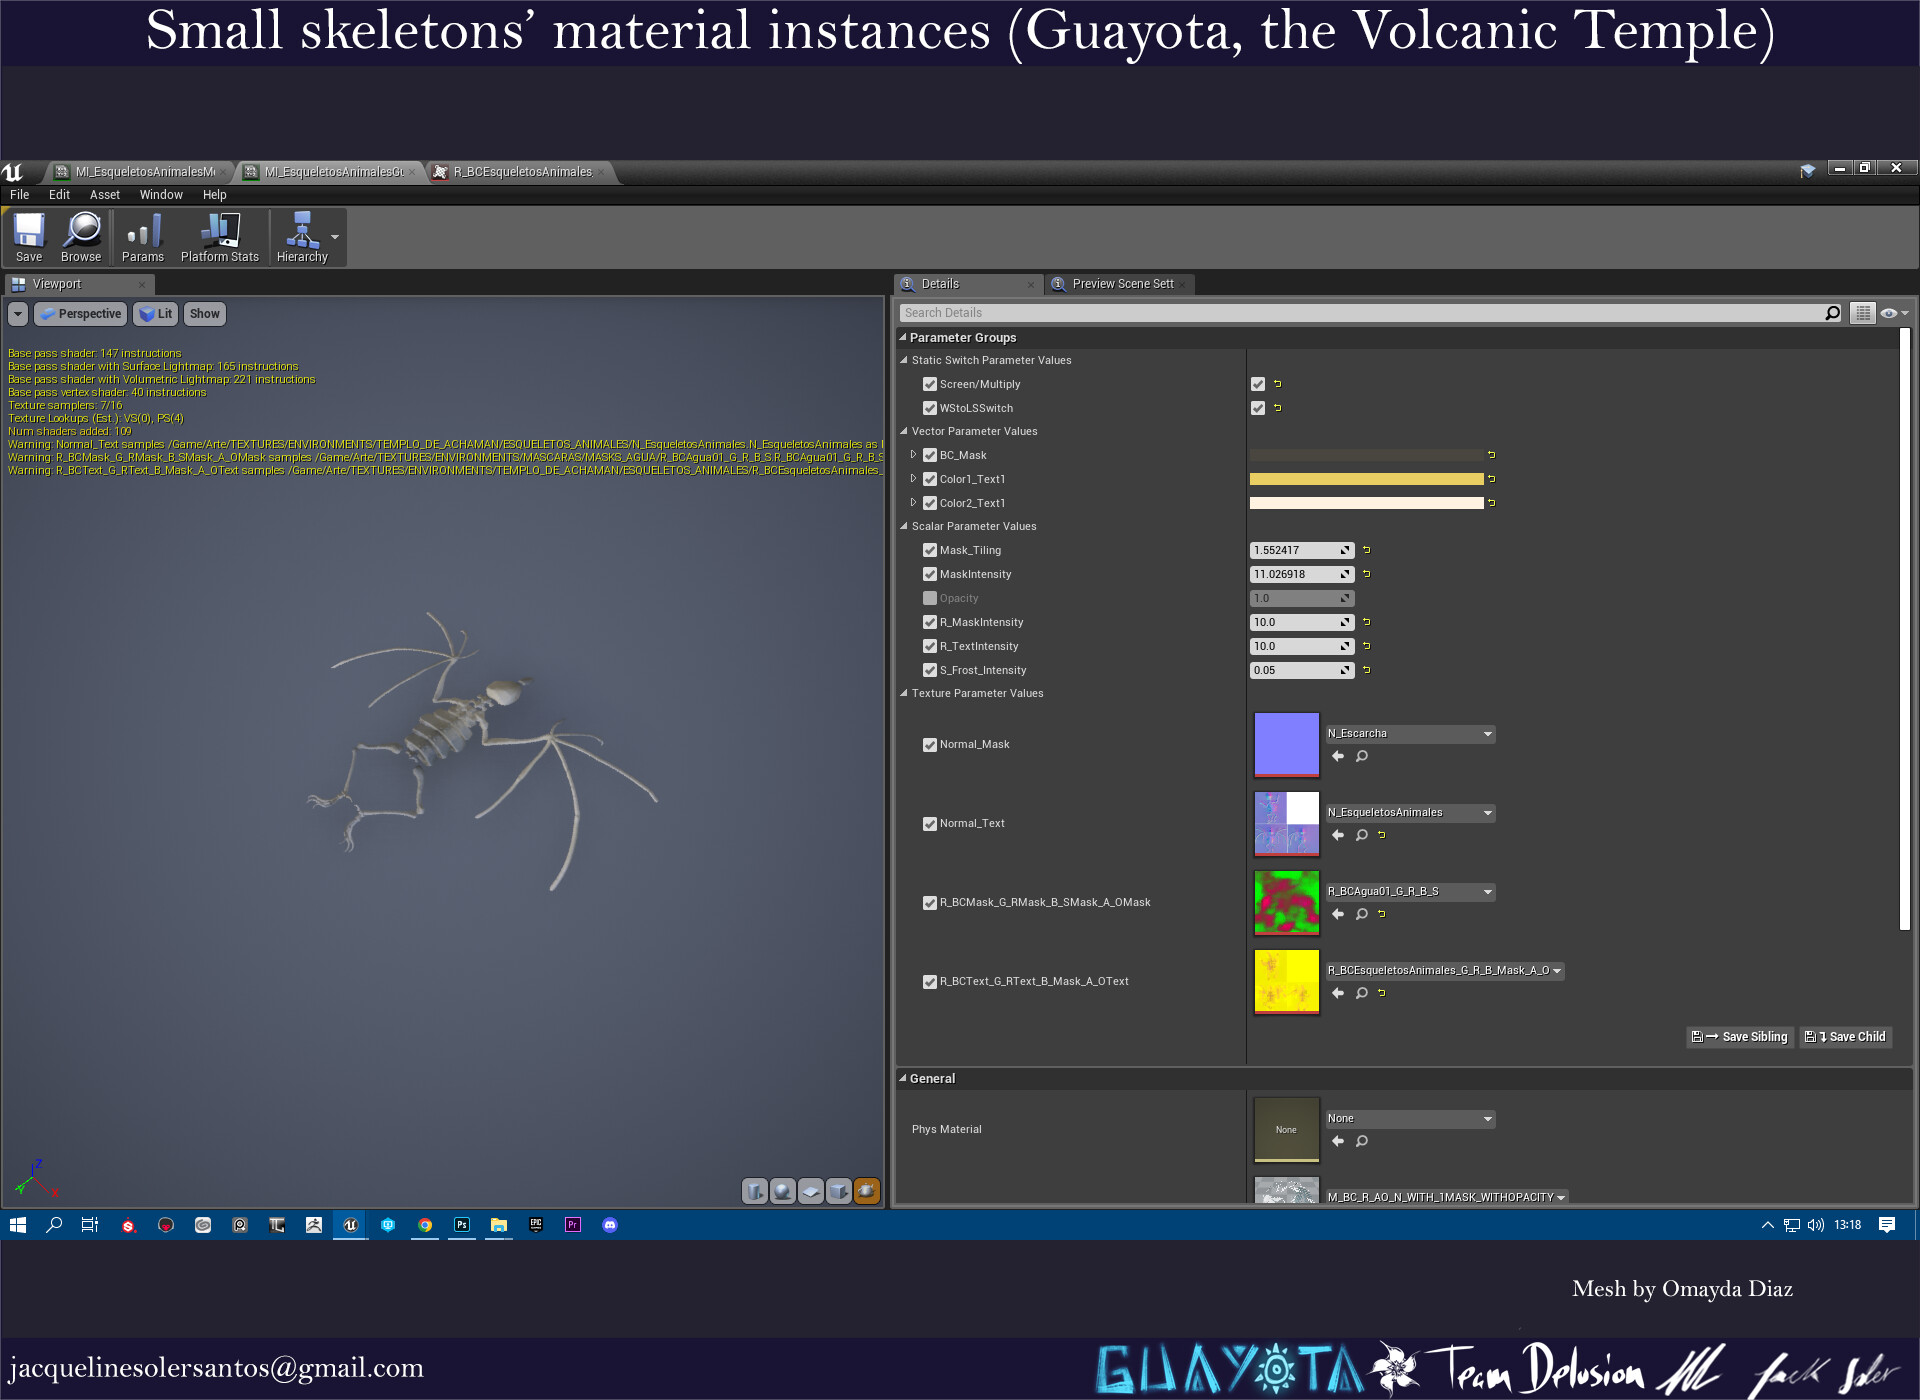Click the Lit view mode button
This screenshot has height=1400, width=1920.
point(156,314)
